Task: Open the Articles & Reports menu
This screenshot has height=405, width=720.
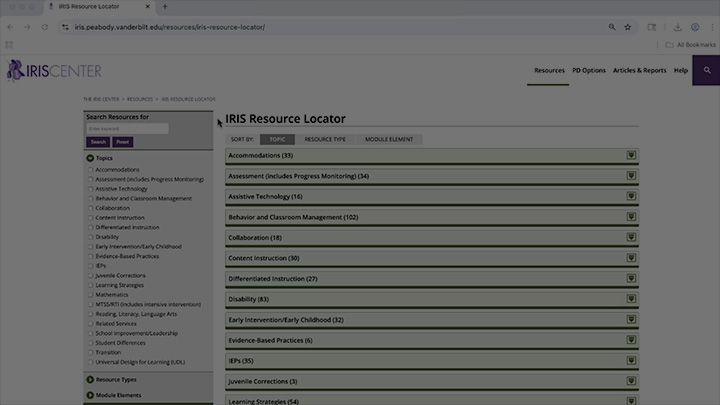Action: click(640, 71)
